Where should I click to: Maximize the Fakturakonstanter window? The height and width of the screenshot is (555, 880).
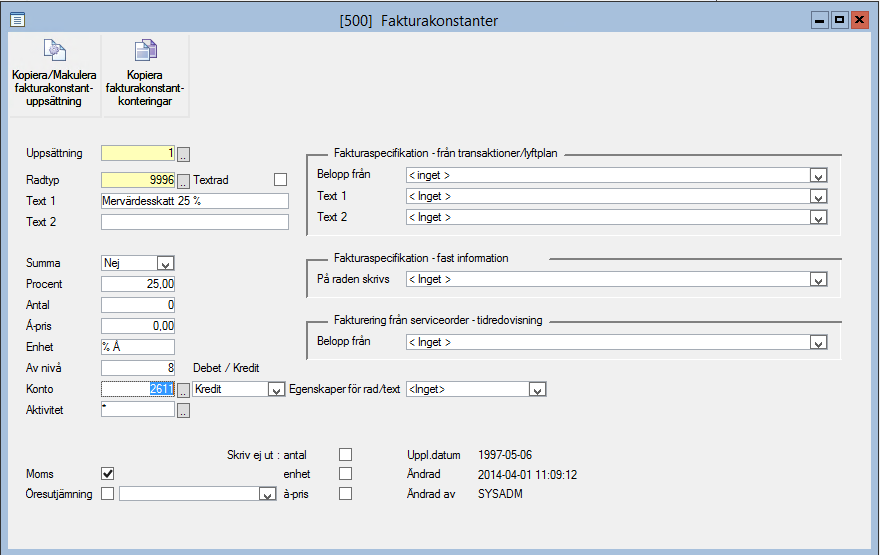840,20
